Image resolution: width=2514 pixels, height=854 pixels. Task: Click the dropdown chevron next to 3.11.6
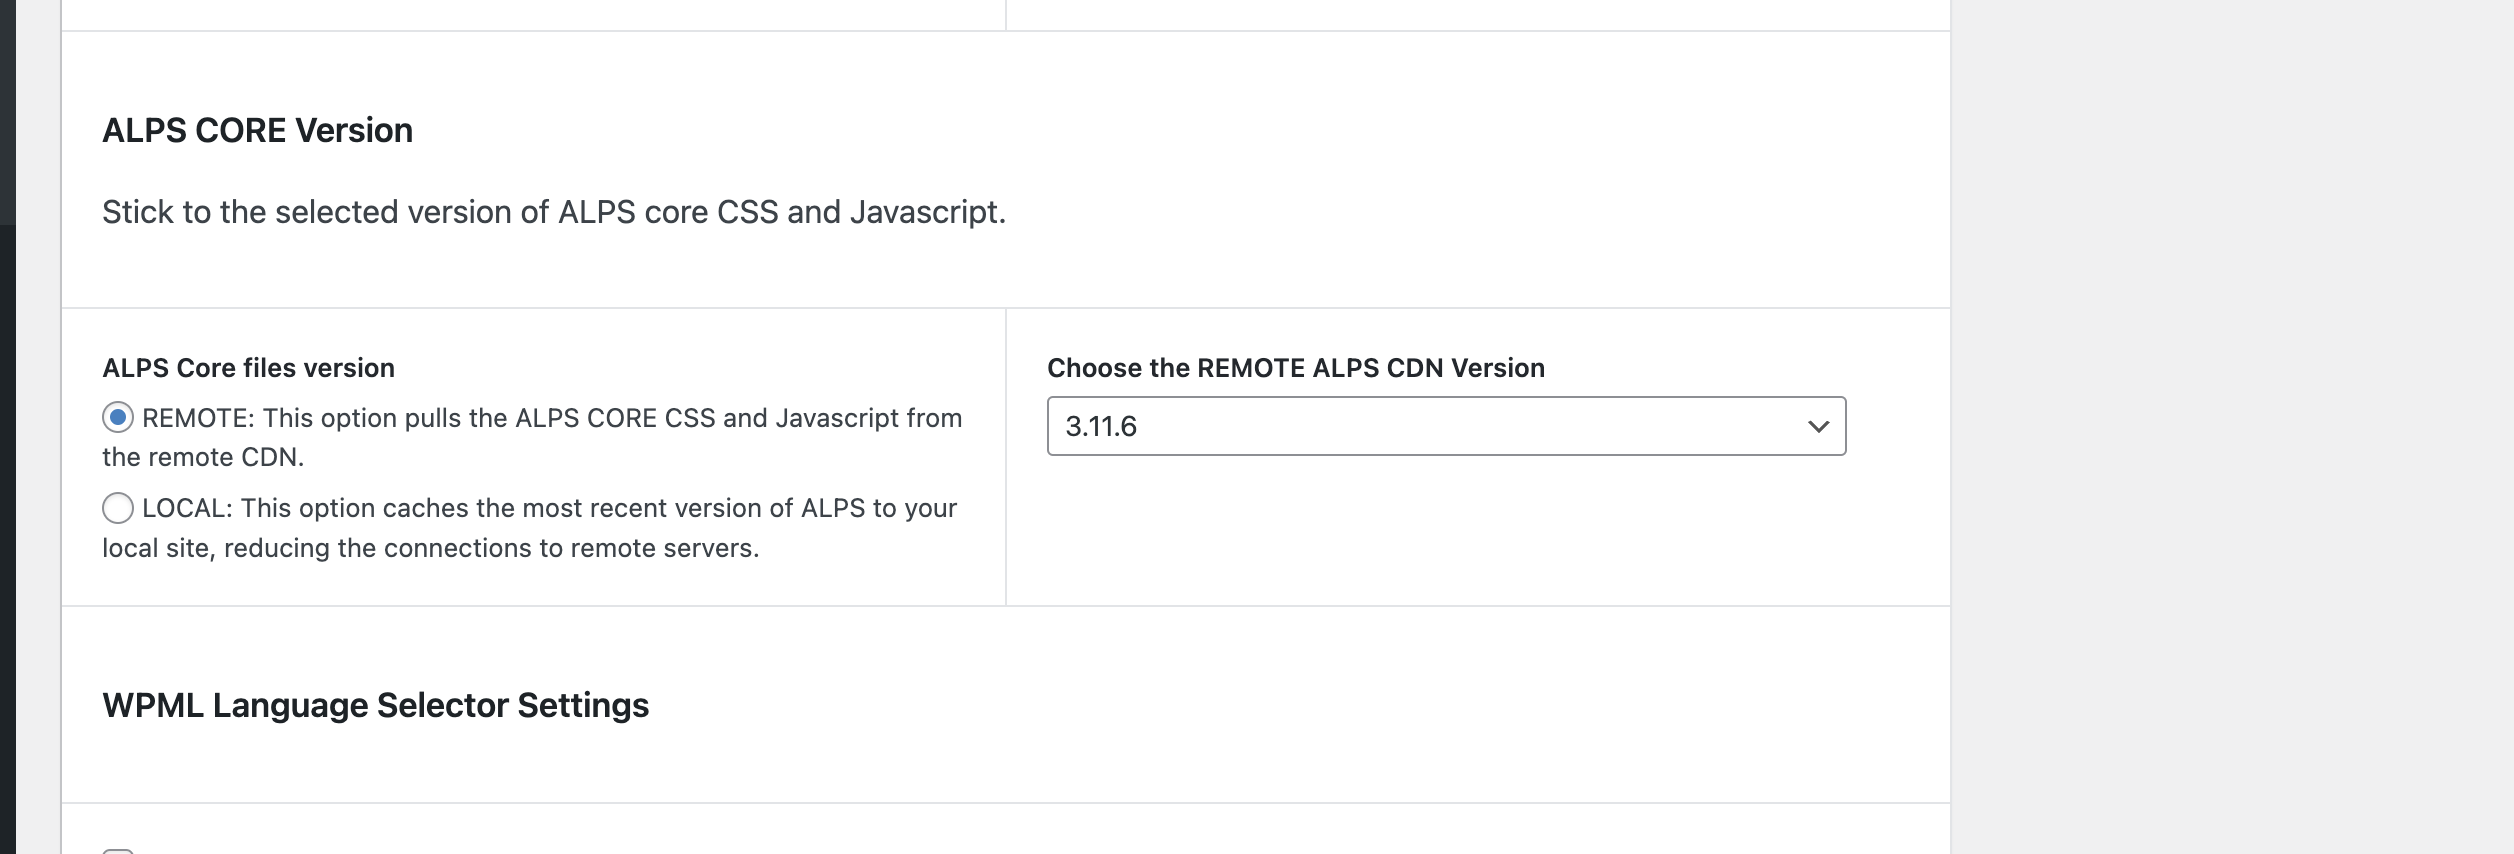[x=1815, y=428]
